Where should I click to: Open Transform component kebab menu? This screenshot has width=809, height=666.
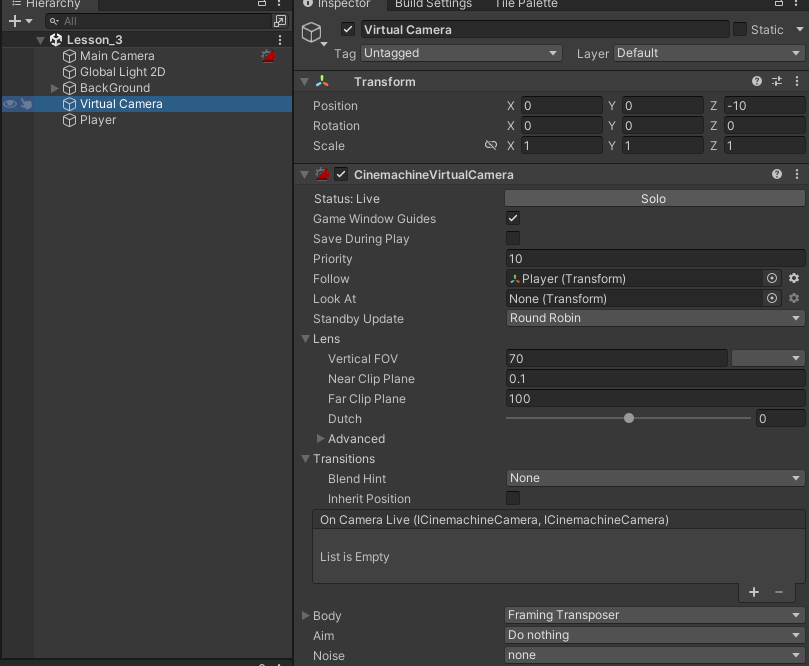797,81
